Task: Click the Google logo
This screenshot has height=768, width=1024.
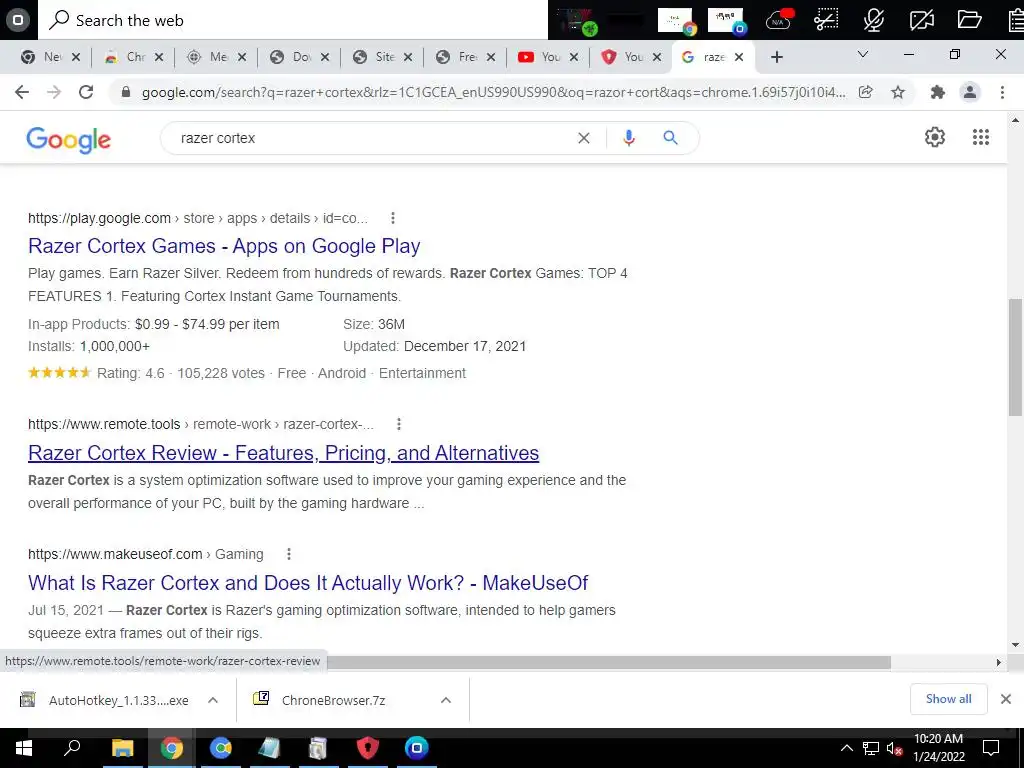Action: (69, 139)
